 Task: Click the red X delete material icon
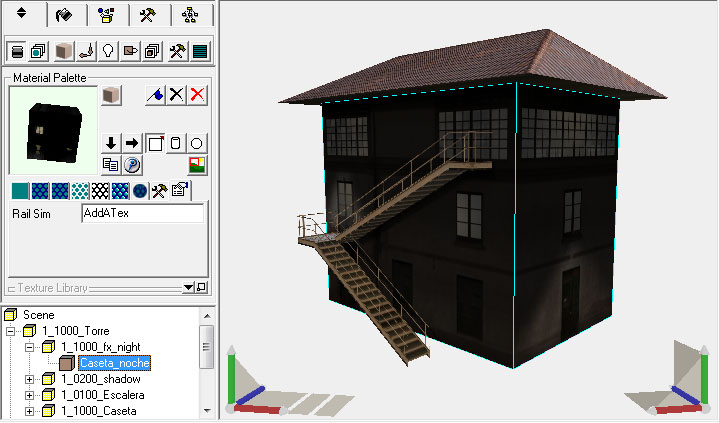(197, 94)
